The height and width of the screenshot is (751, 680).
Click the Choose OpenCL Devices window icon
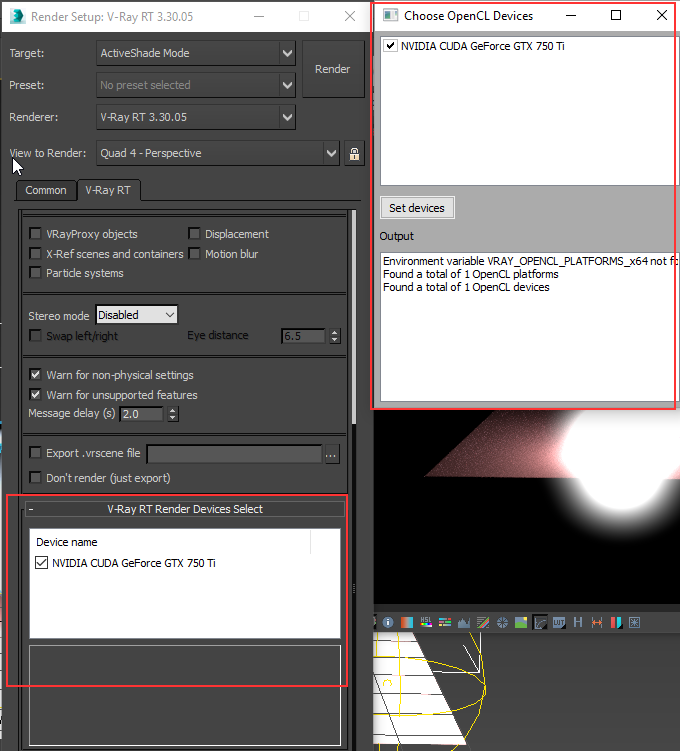coord(390,15)
